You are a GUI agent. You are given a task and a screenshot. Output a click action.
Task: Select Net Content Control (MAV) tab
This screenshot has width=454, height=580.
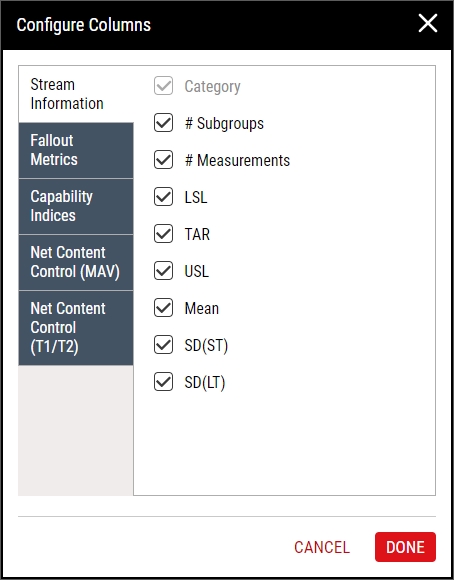click(76, 262)
